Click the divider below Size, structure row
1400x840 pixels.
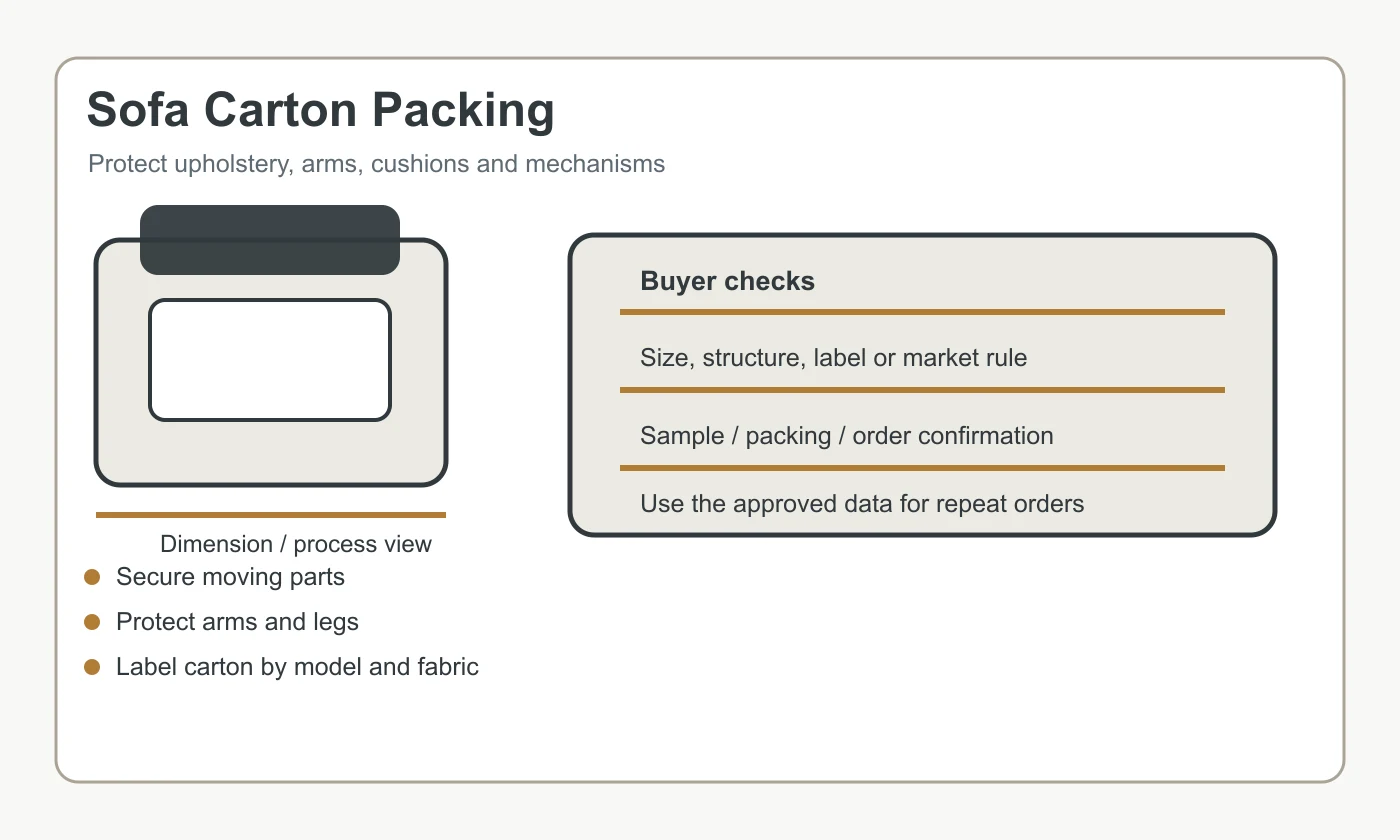tap(922, 390)
